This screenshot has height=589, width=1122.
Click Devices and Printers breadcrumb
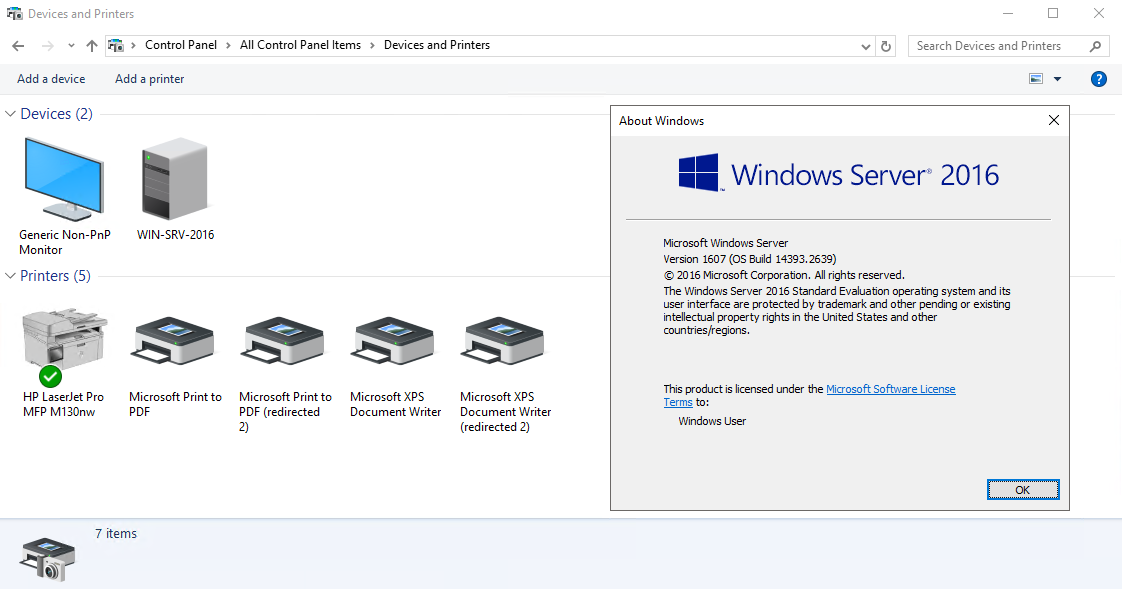[x=436, y=45]
